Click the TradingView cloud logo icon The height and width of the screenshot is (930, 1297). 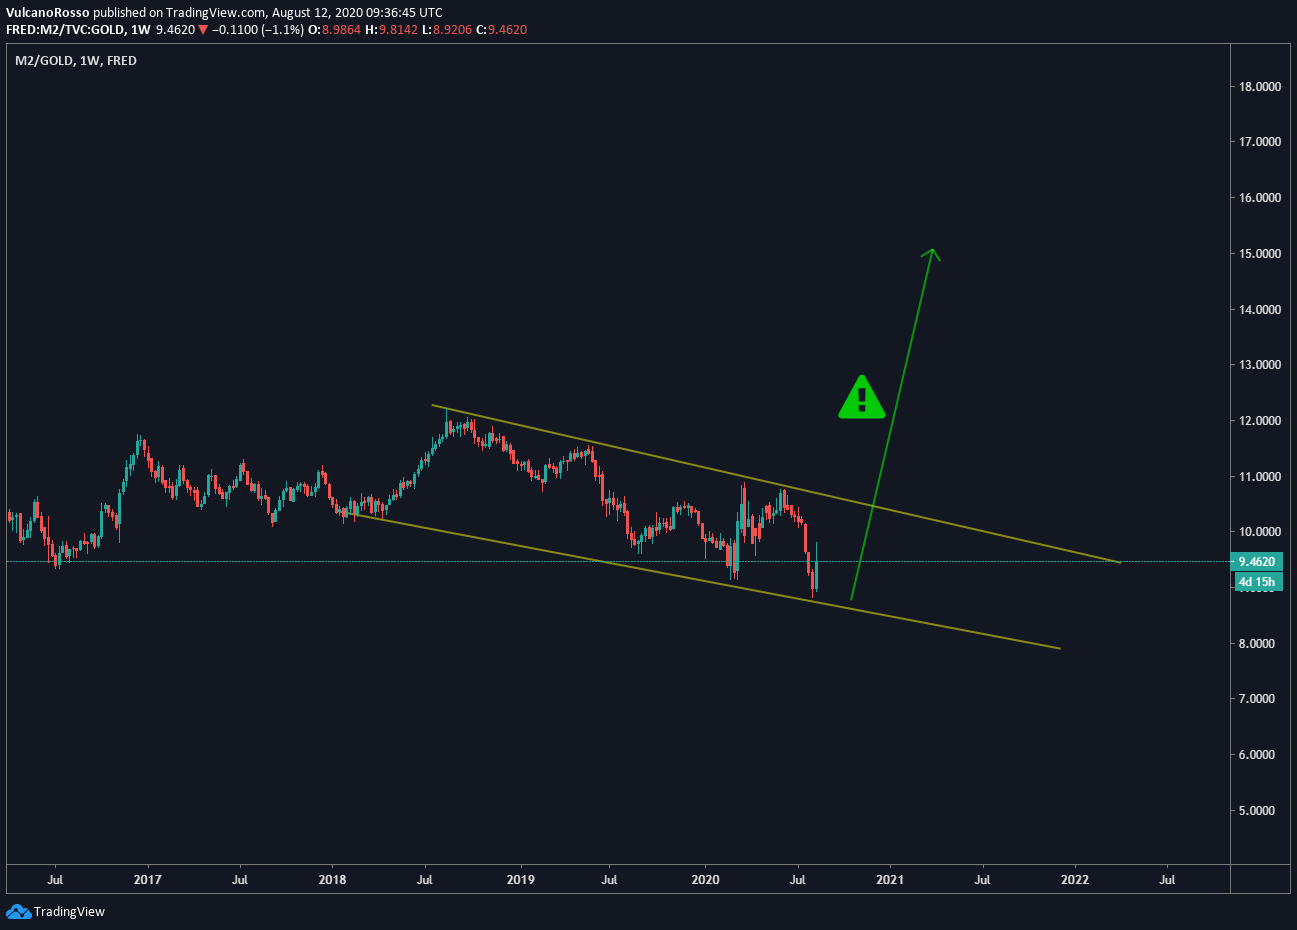click(18, 911)
